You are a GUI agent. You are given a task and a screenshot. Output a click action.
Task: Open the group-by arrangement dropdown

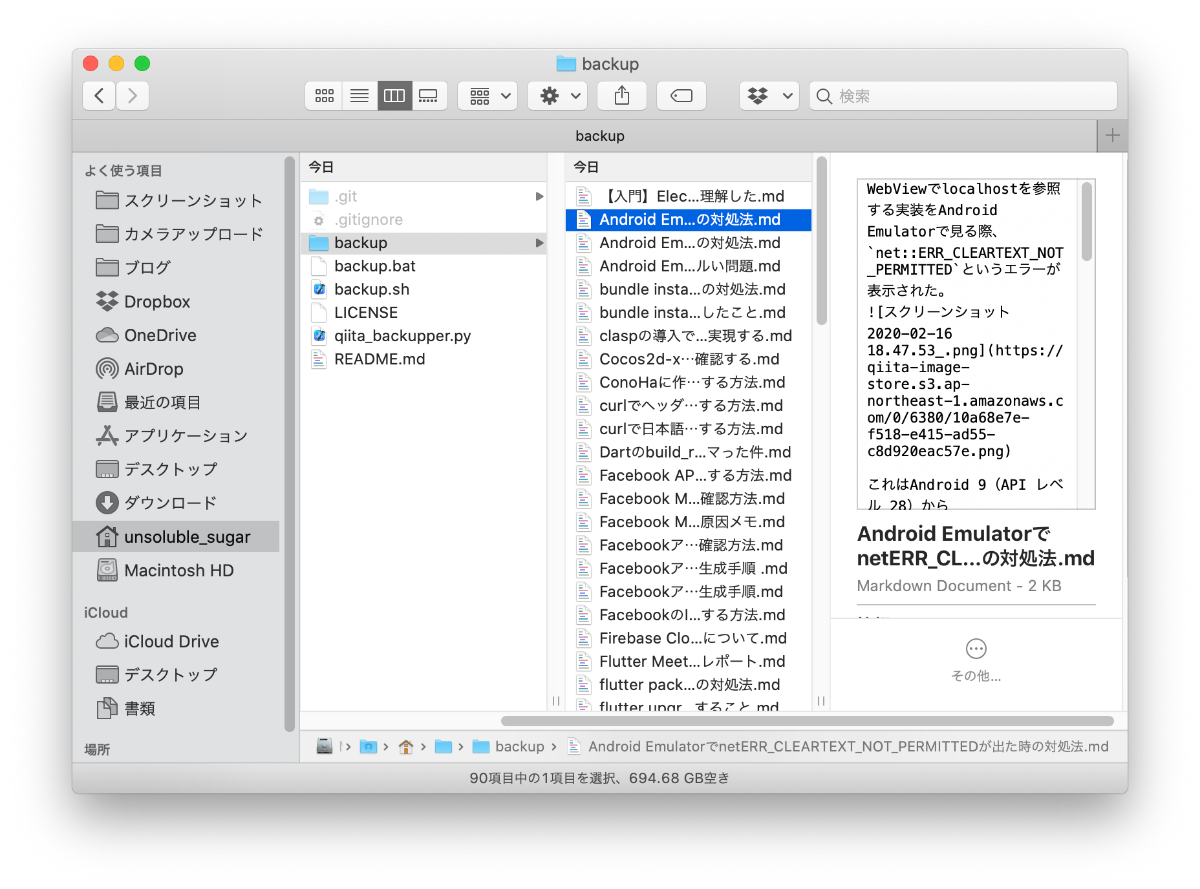coord(487,96)
